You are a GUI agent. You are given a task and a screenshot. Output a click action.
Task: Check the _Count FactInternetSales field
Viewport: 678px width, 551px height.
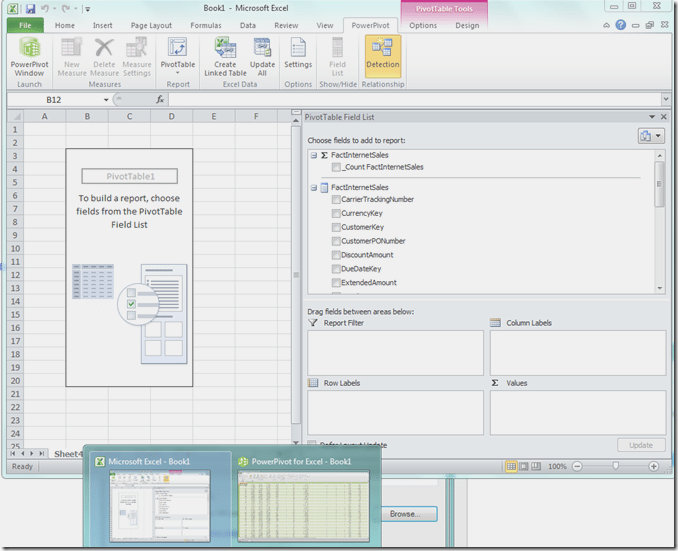tap(336, 167)
